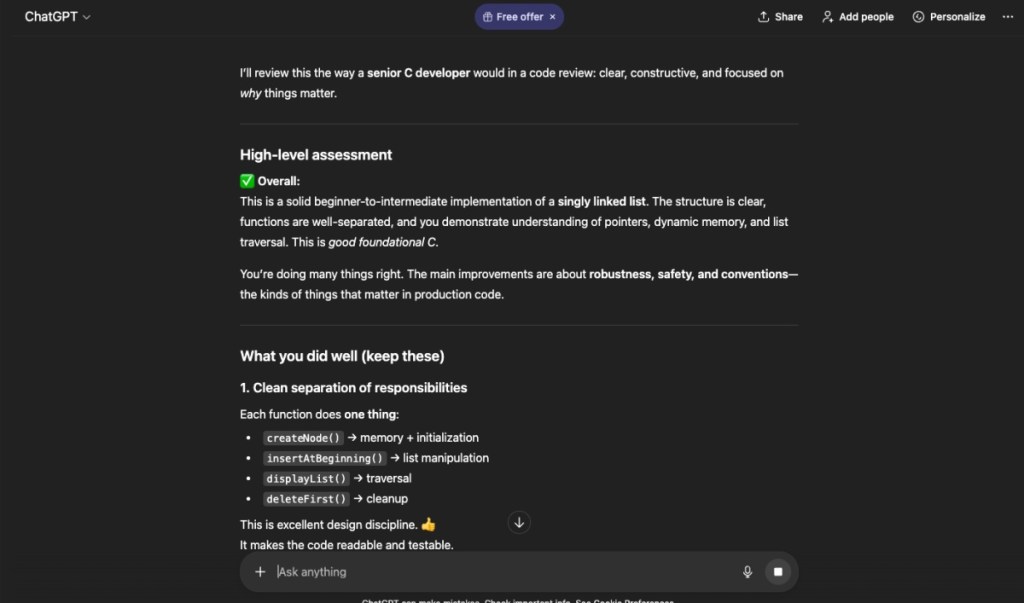Select the Personalize menu item
This screenshot has height=603, width=1024.
(948, 16)
